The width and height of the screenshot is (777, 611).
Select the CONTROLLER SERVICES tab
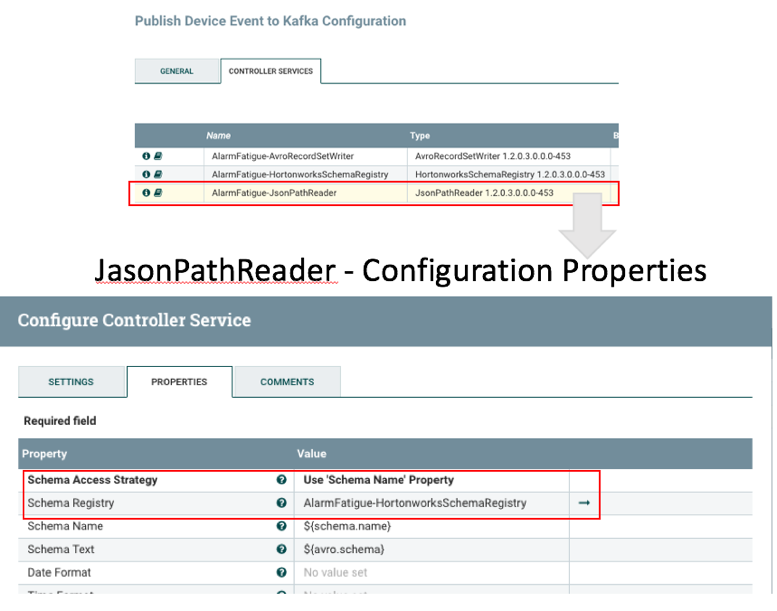pos(271,71)
